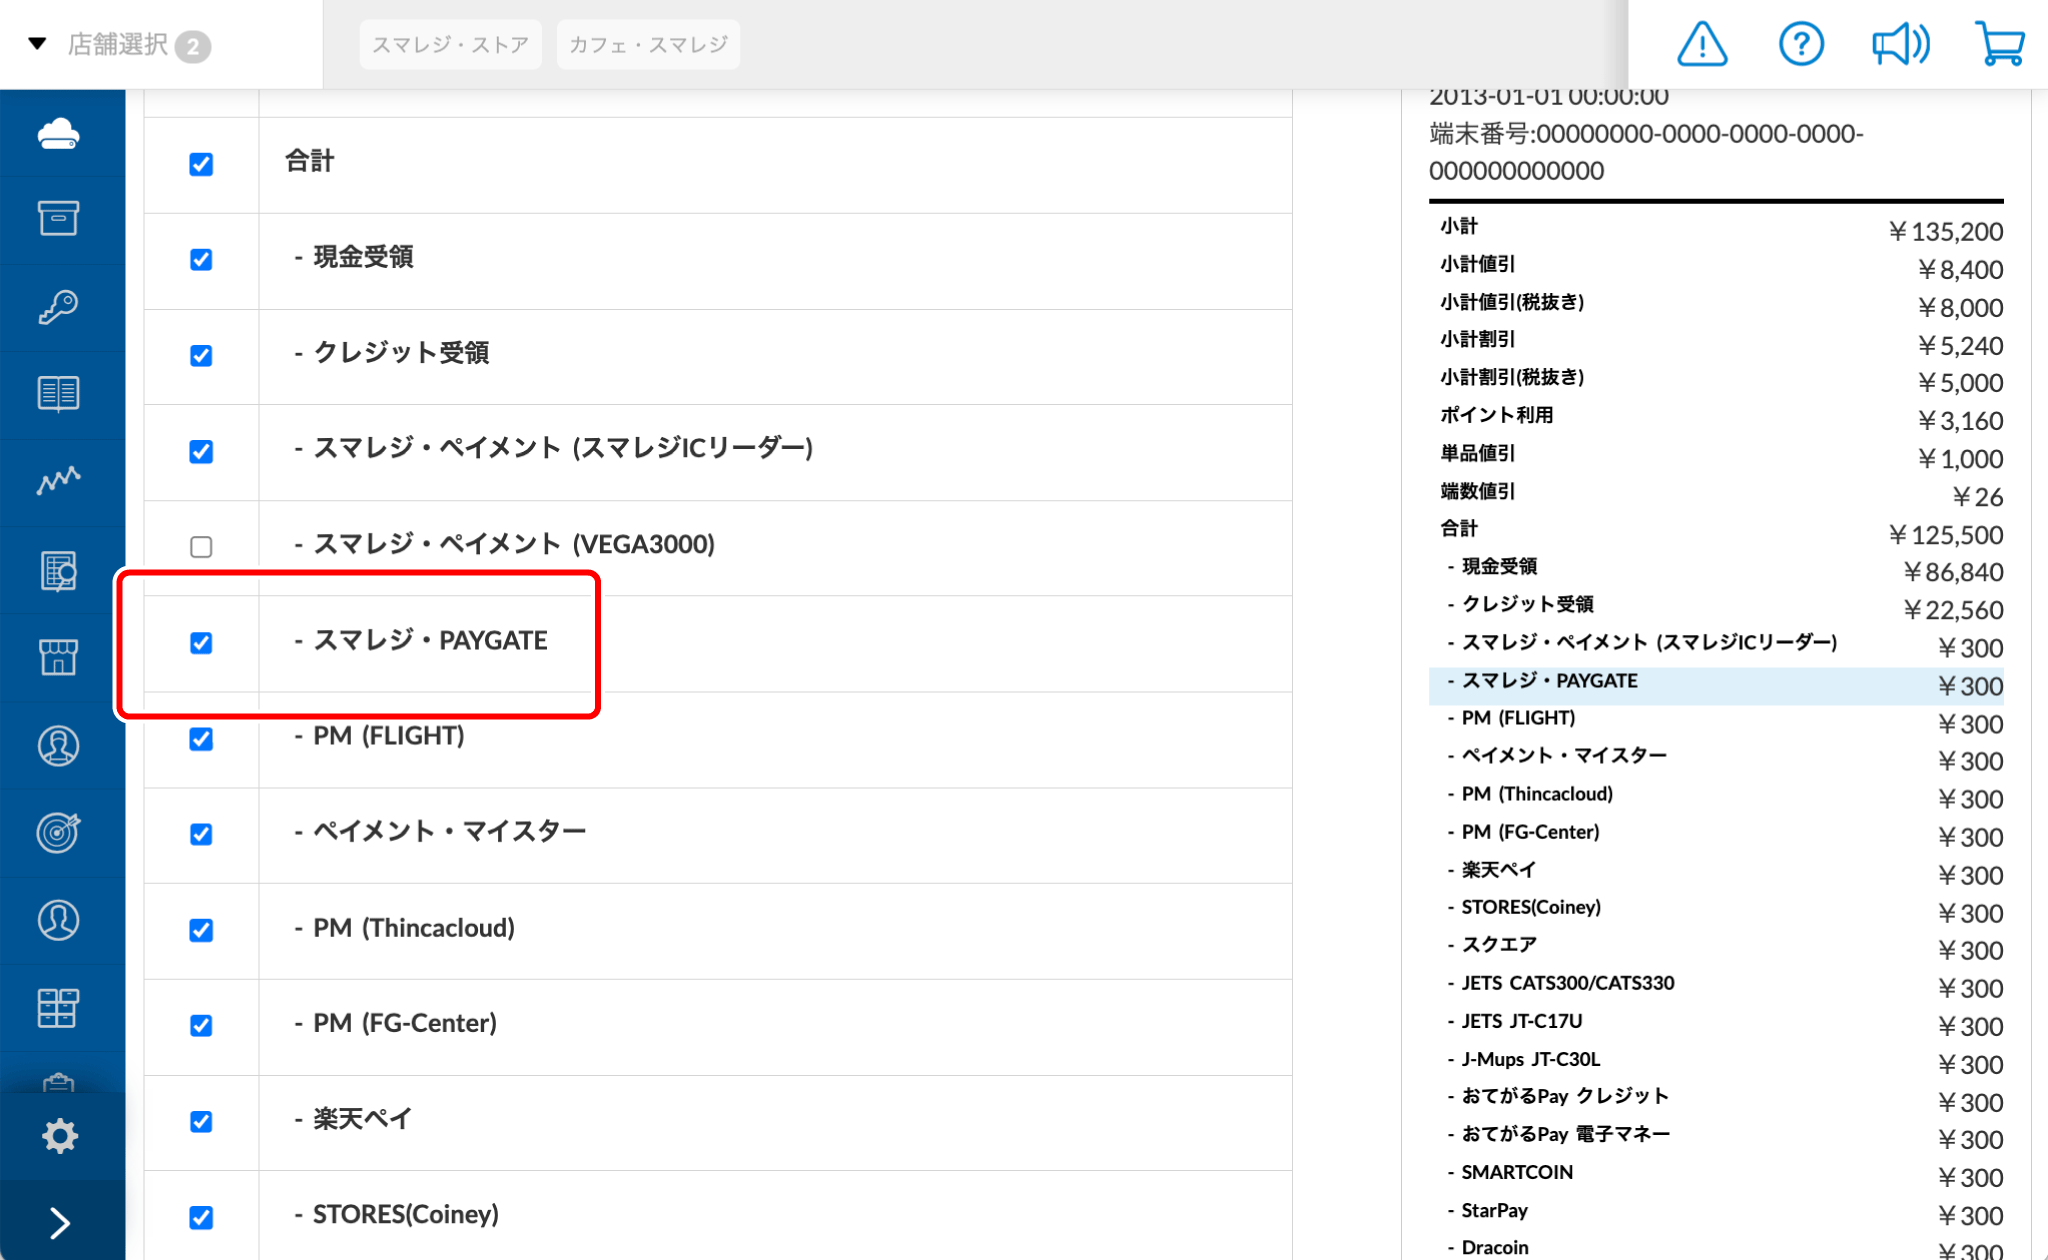Click the SMARTCOIN line in the receipt preview

point(1716,1176)
